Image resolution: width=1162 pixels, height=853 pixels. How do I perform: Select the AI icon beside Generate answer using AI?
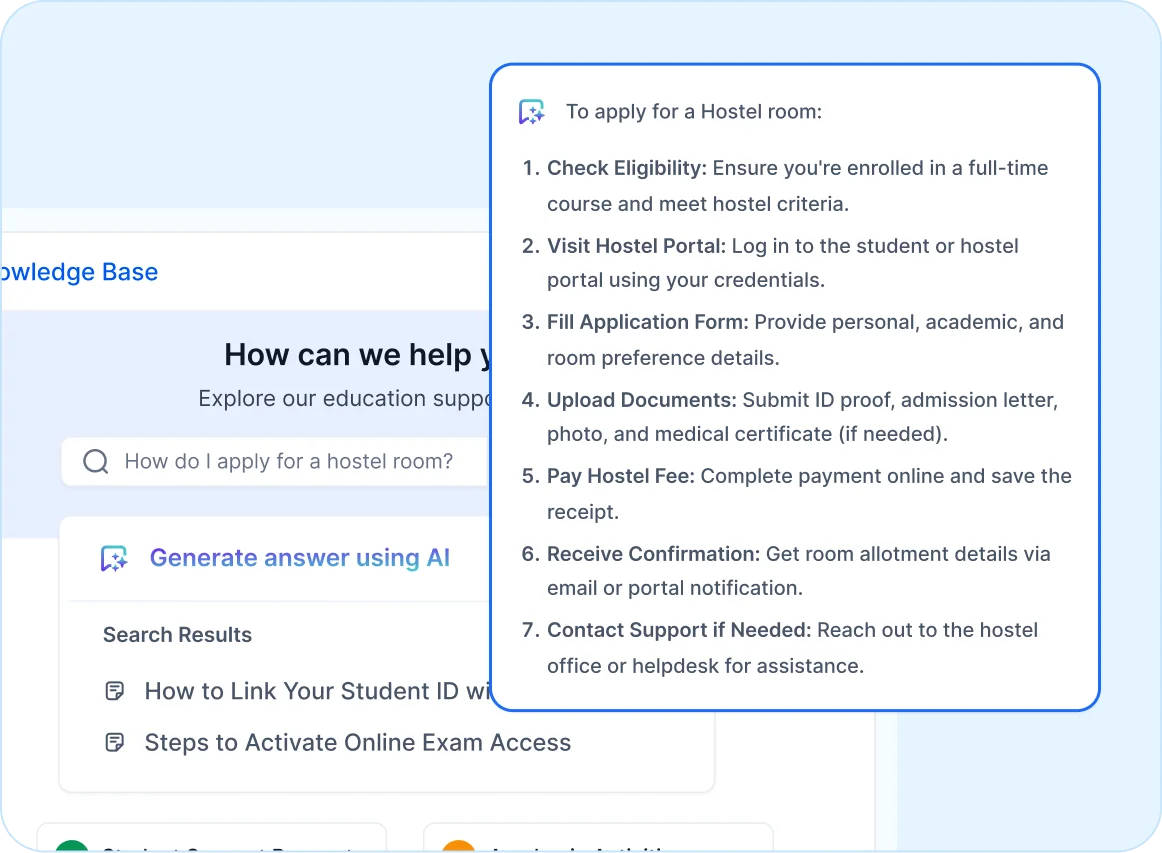click(114, 558)
